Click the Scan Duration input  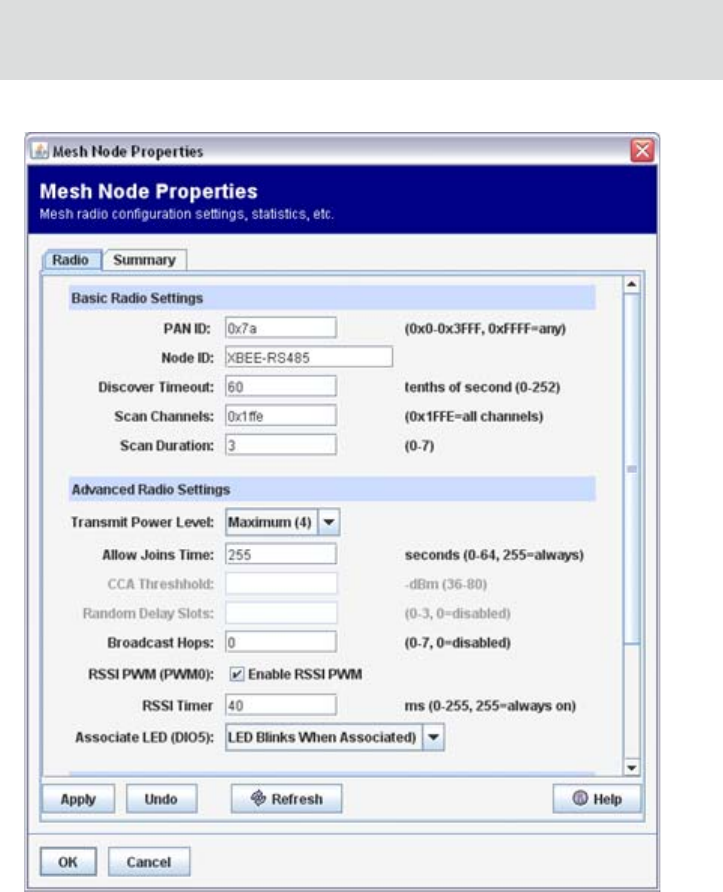pos(280,445)
